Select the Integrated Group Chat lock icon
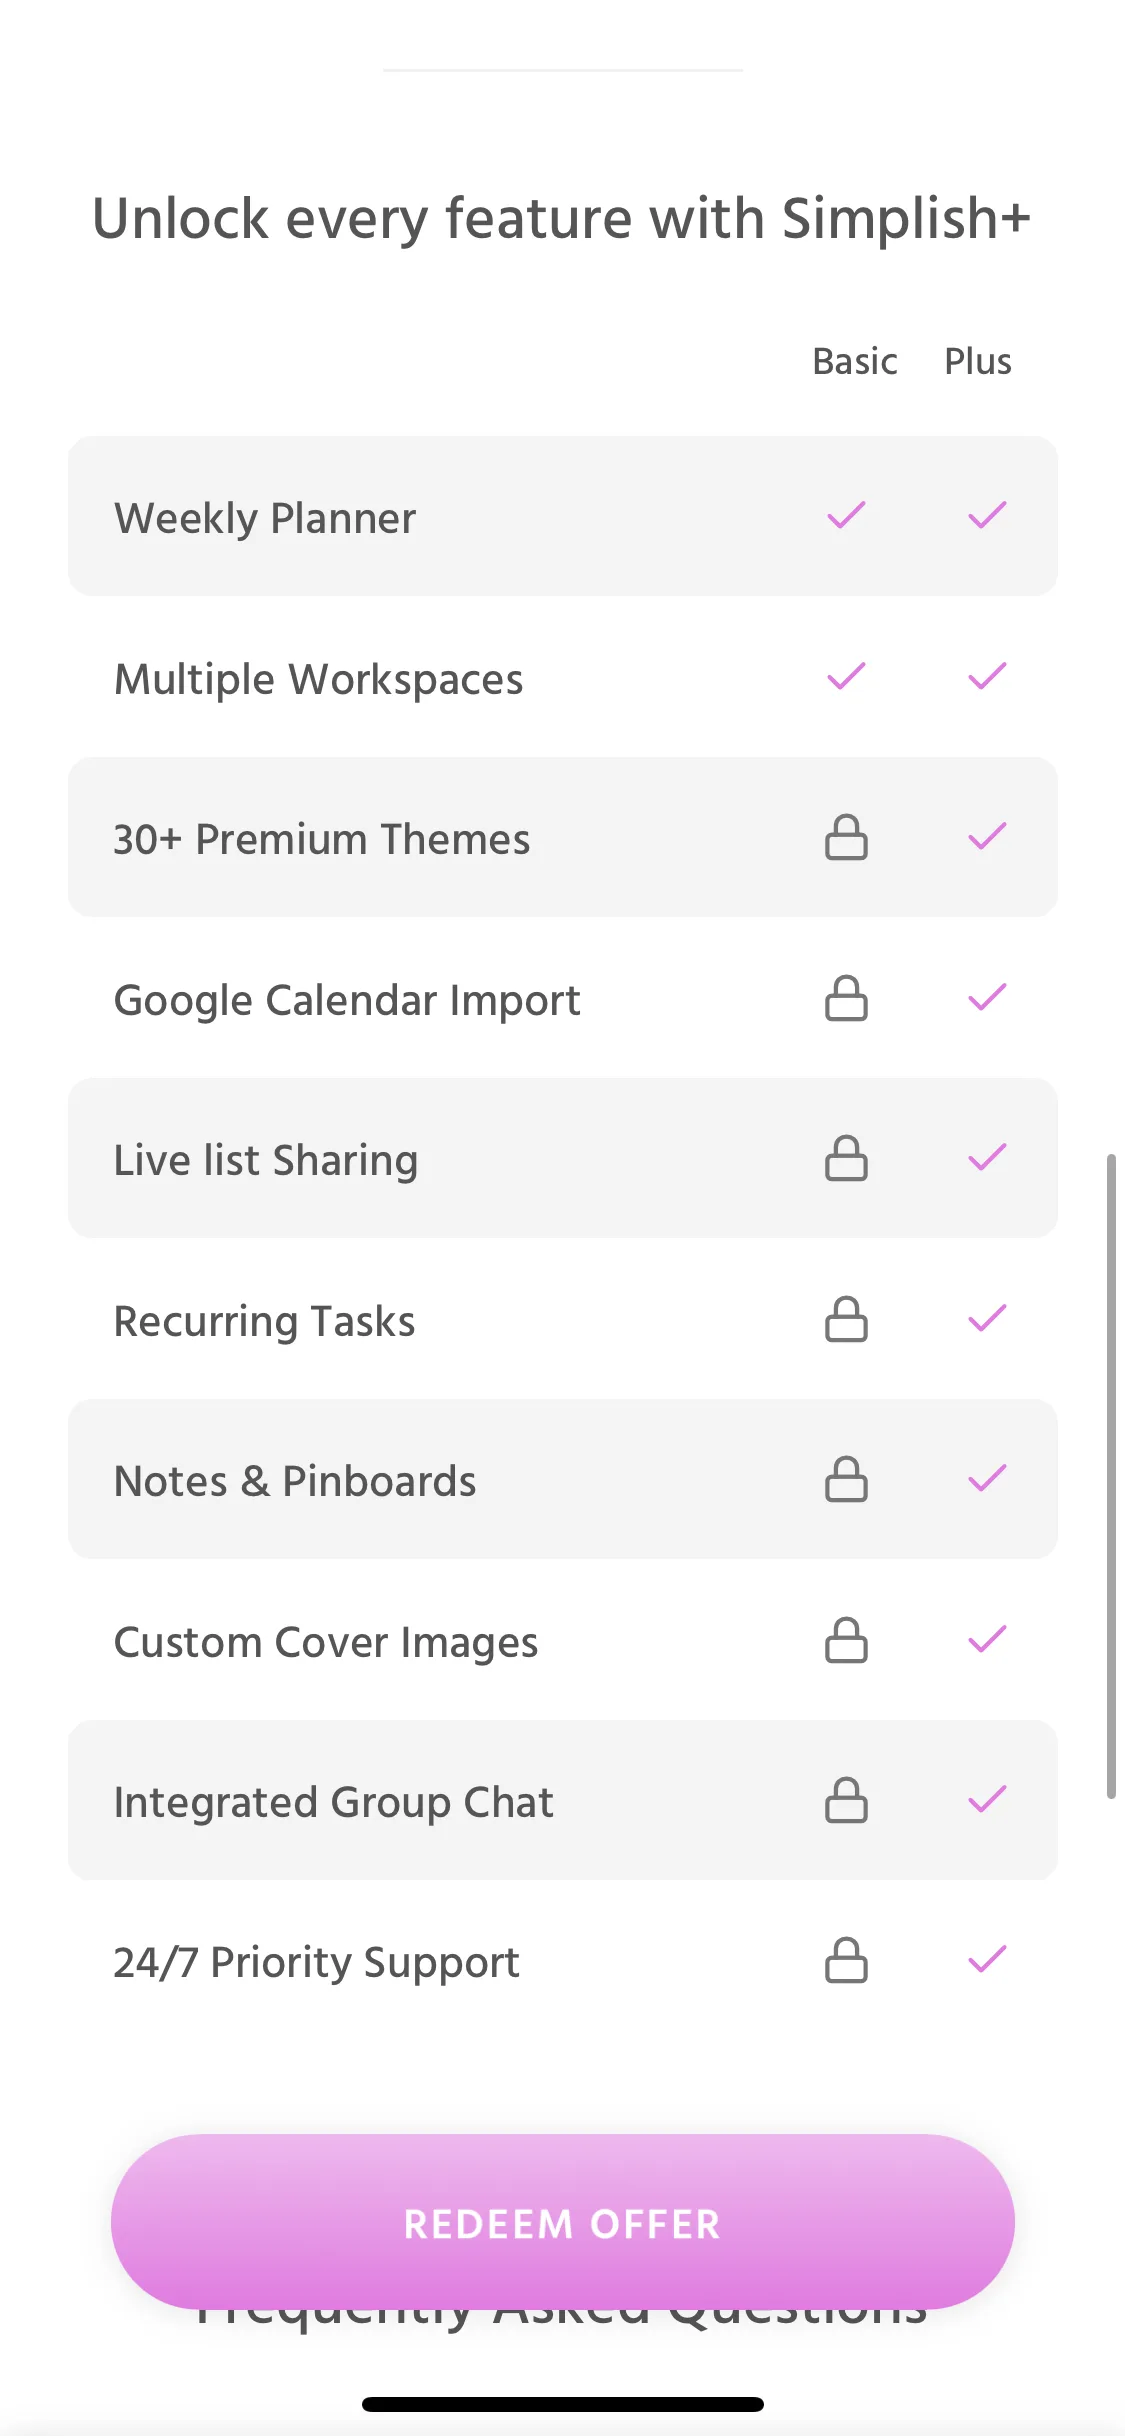Viewport: 1125px width, 2436px height. 846,1801
